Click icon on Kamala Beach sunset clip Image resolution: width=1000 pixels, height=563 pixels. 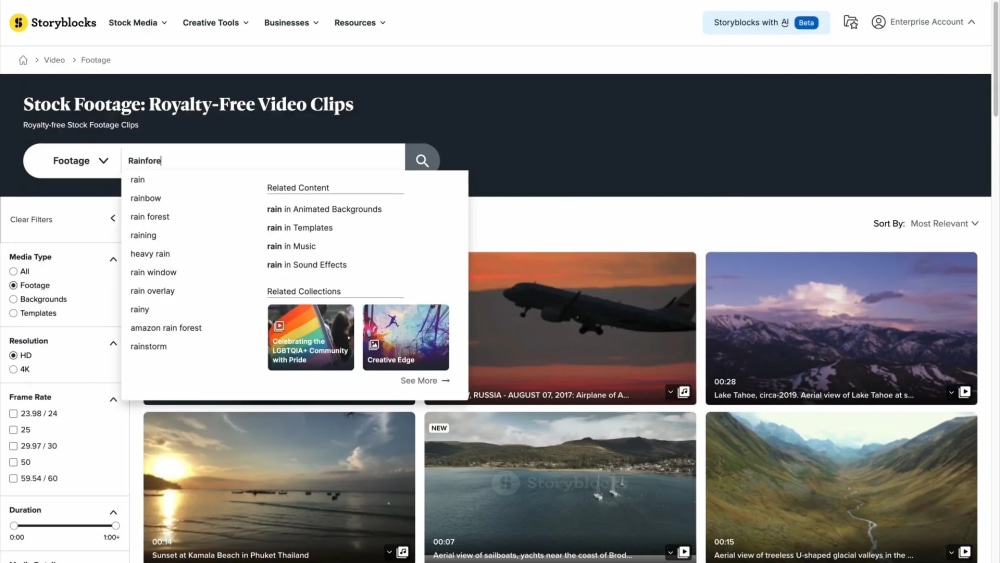402,552
